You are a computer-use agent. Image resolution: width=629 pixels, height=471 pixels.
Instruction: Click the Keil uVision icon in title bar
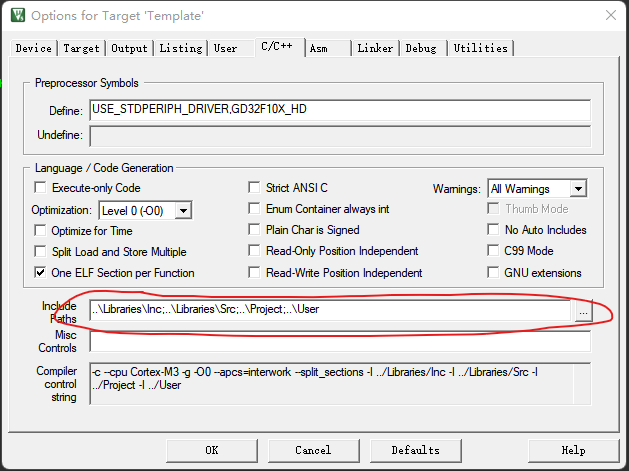(18, 15)
